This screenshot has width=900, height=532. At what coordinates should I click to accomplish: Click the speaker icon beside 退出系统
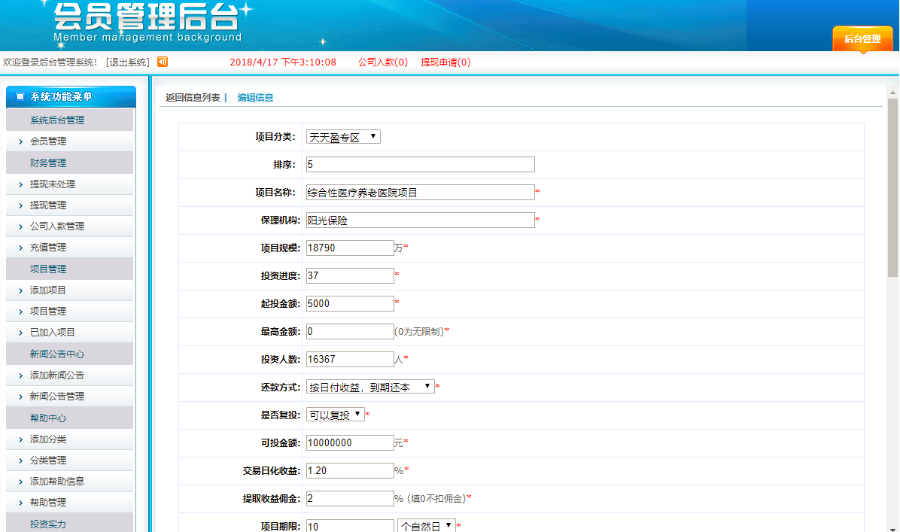click(x=163, y=62)
